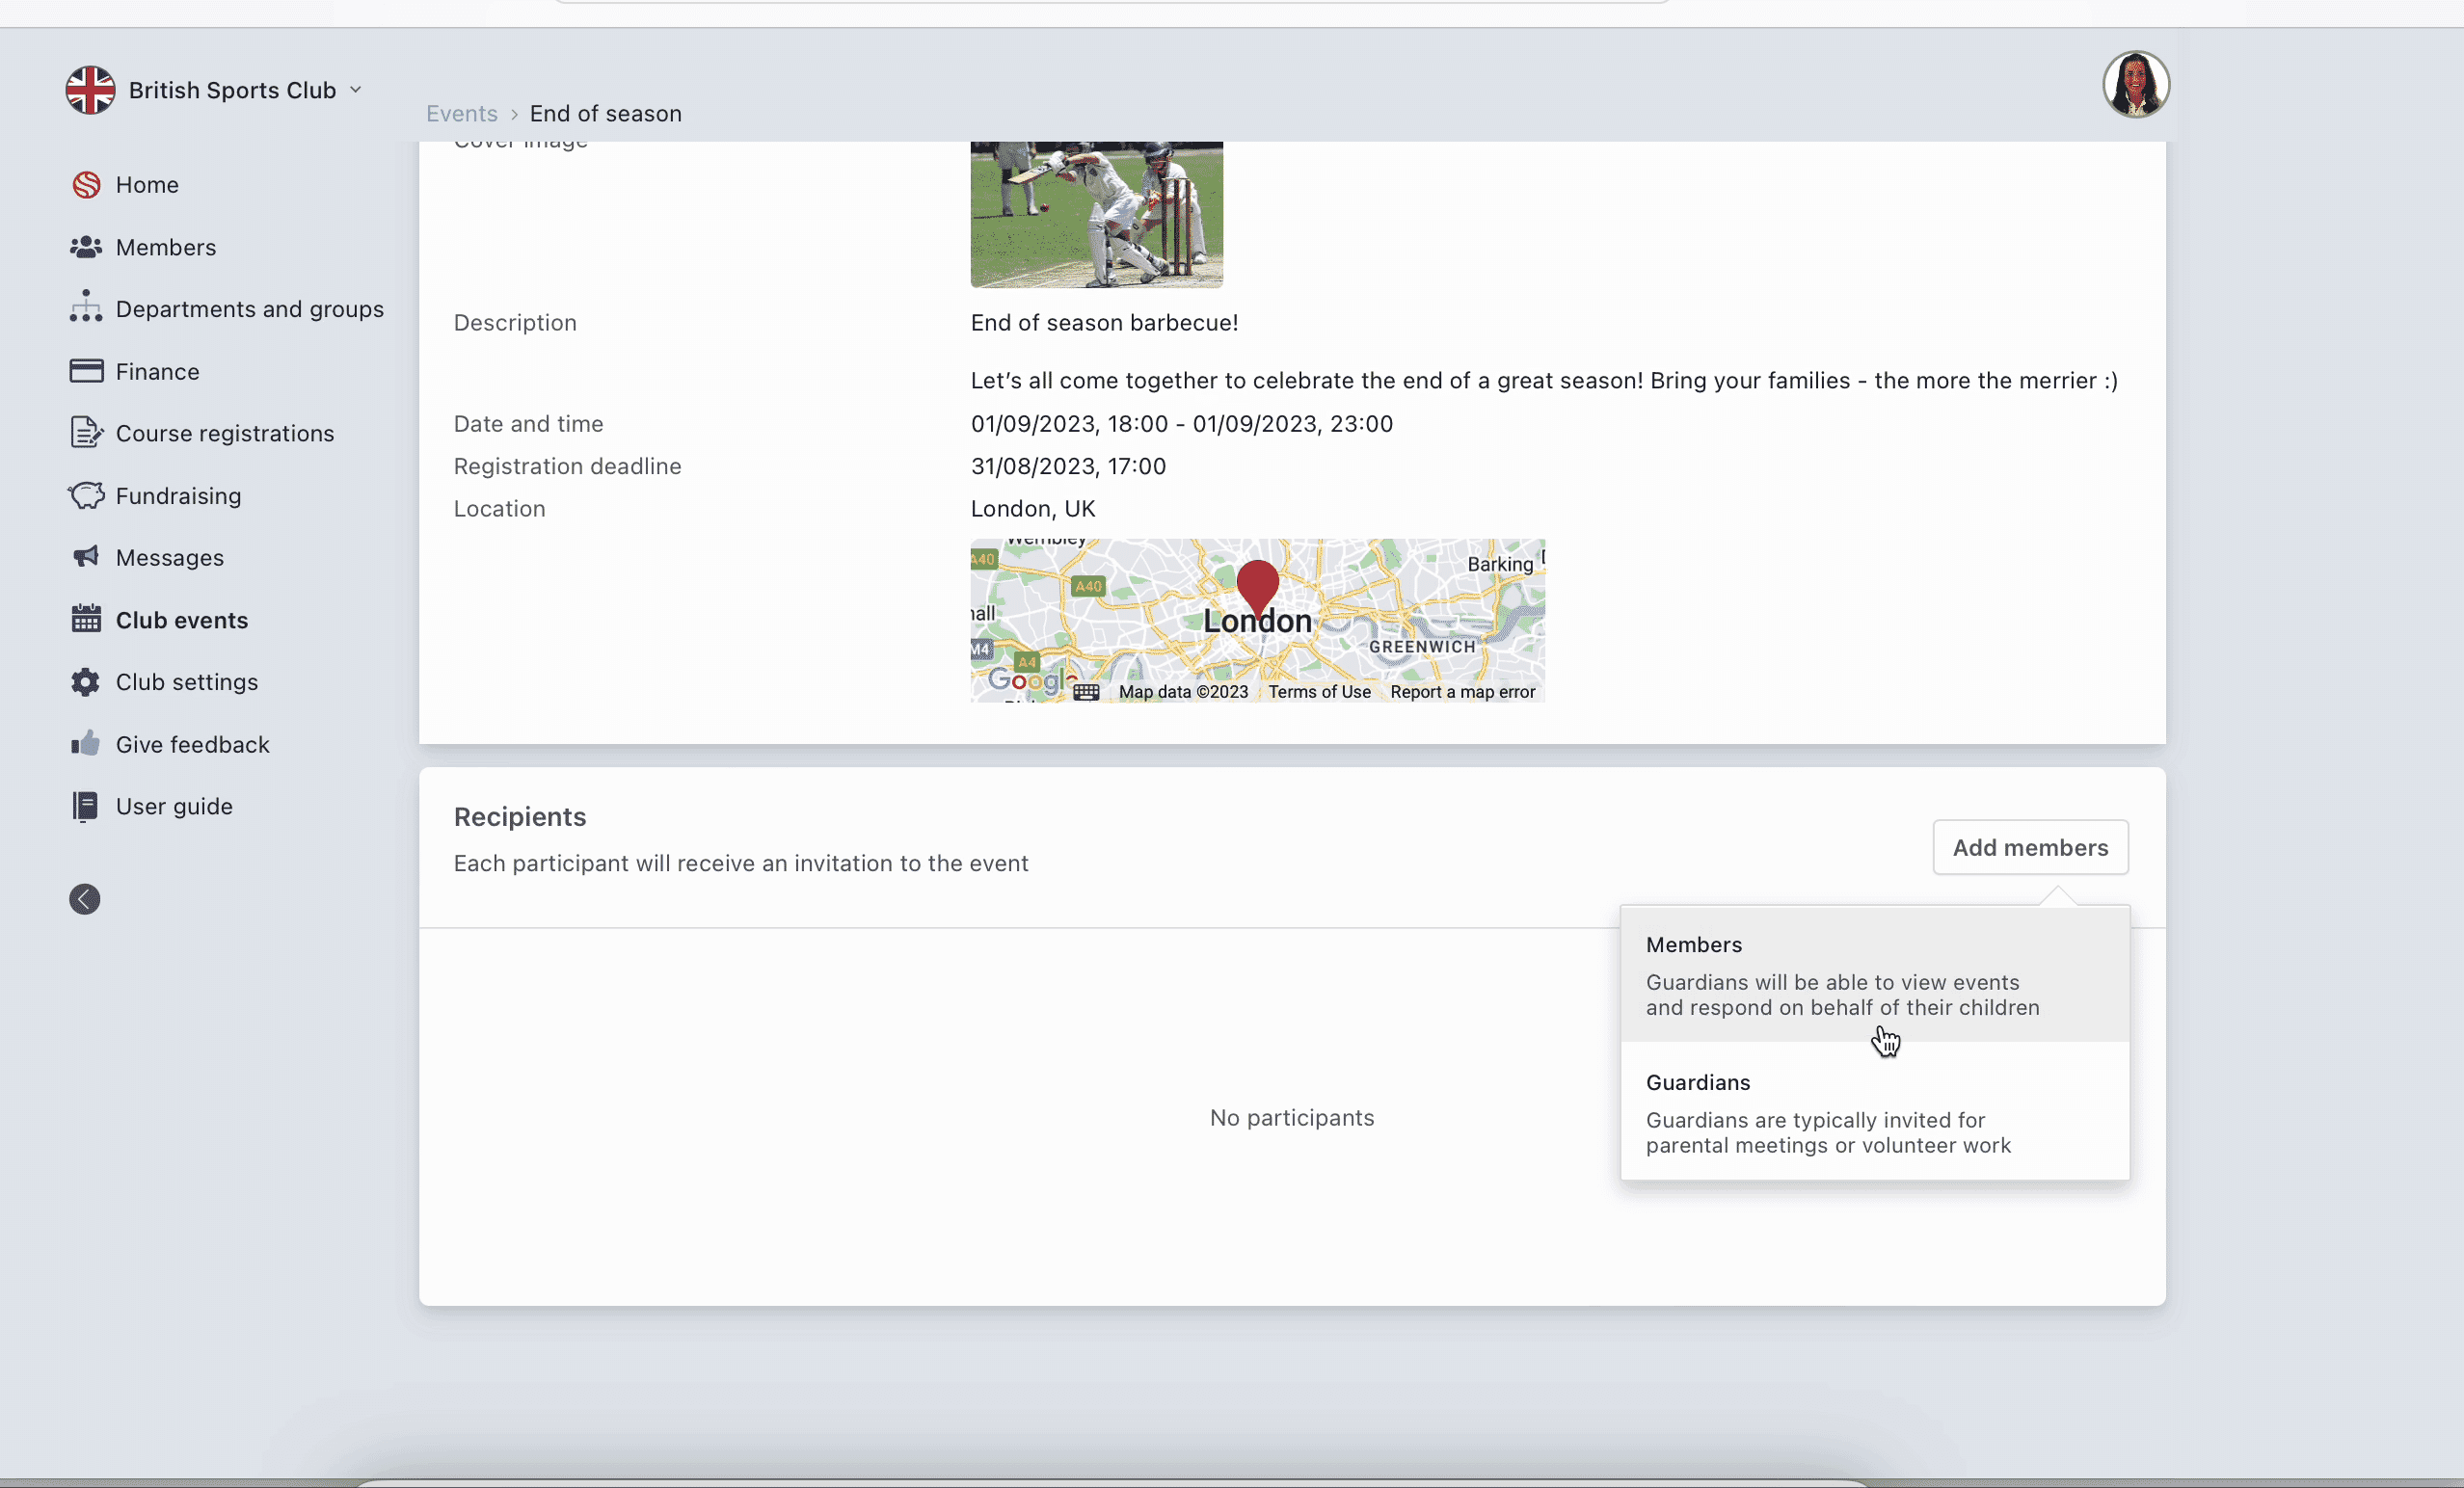
Task: Click the Course registrations document icon
Action: [x=86, y=433]
